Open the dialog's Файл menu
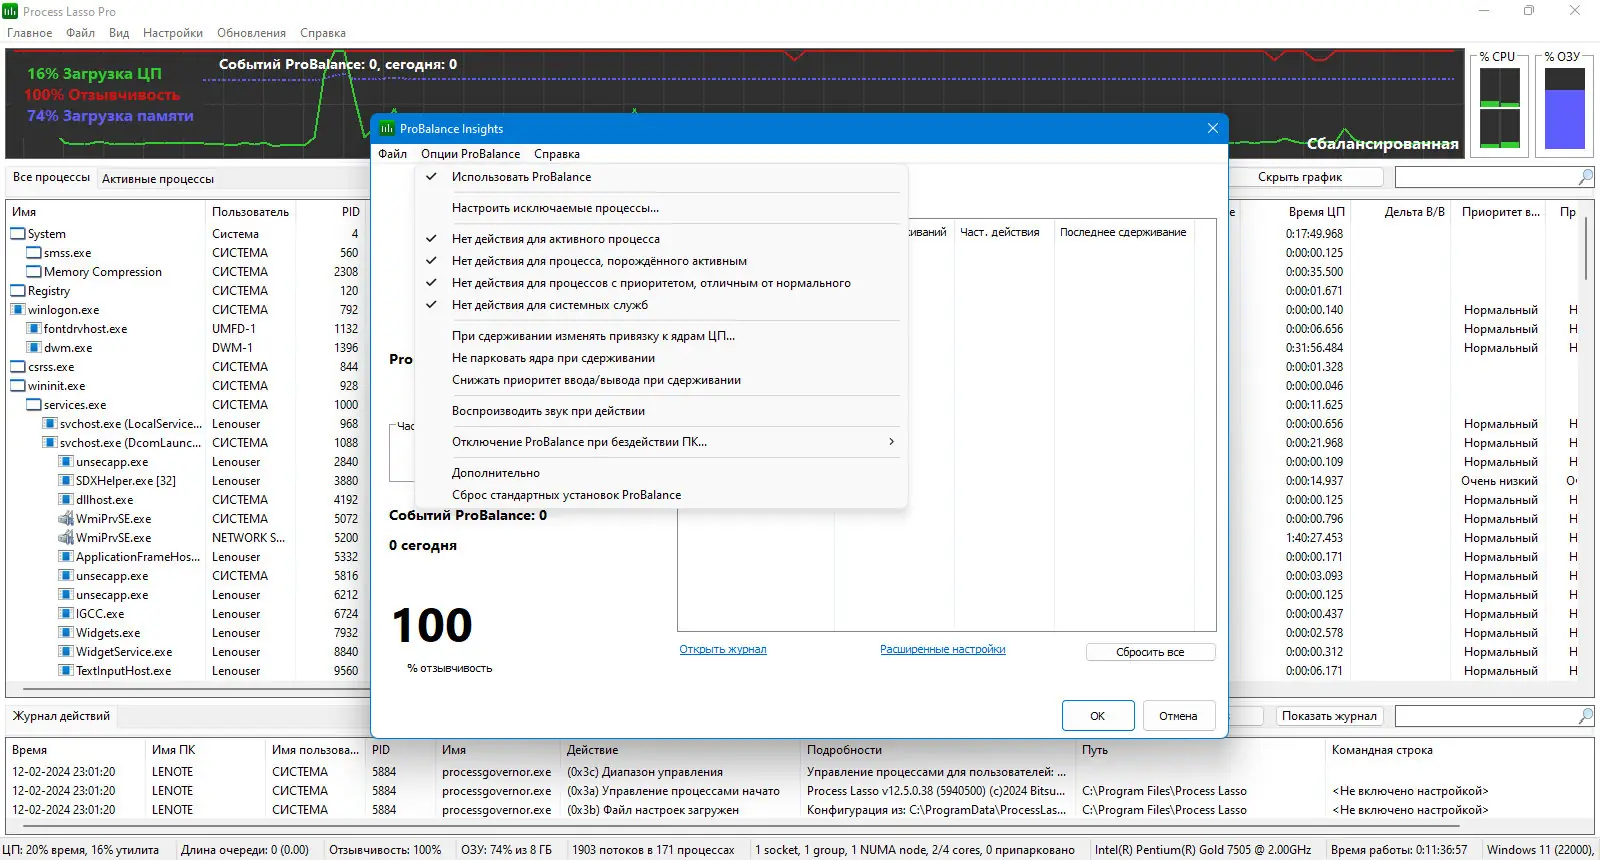 392,154
